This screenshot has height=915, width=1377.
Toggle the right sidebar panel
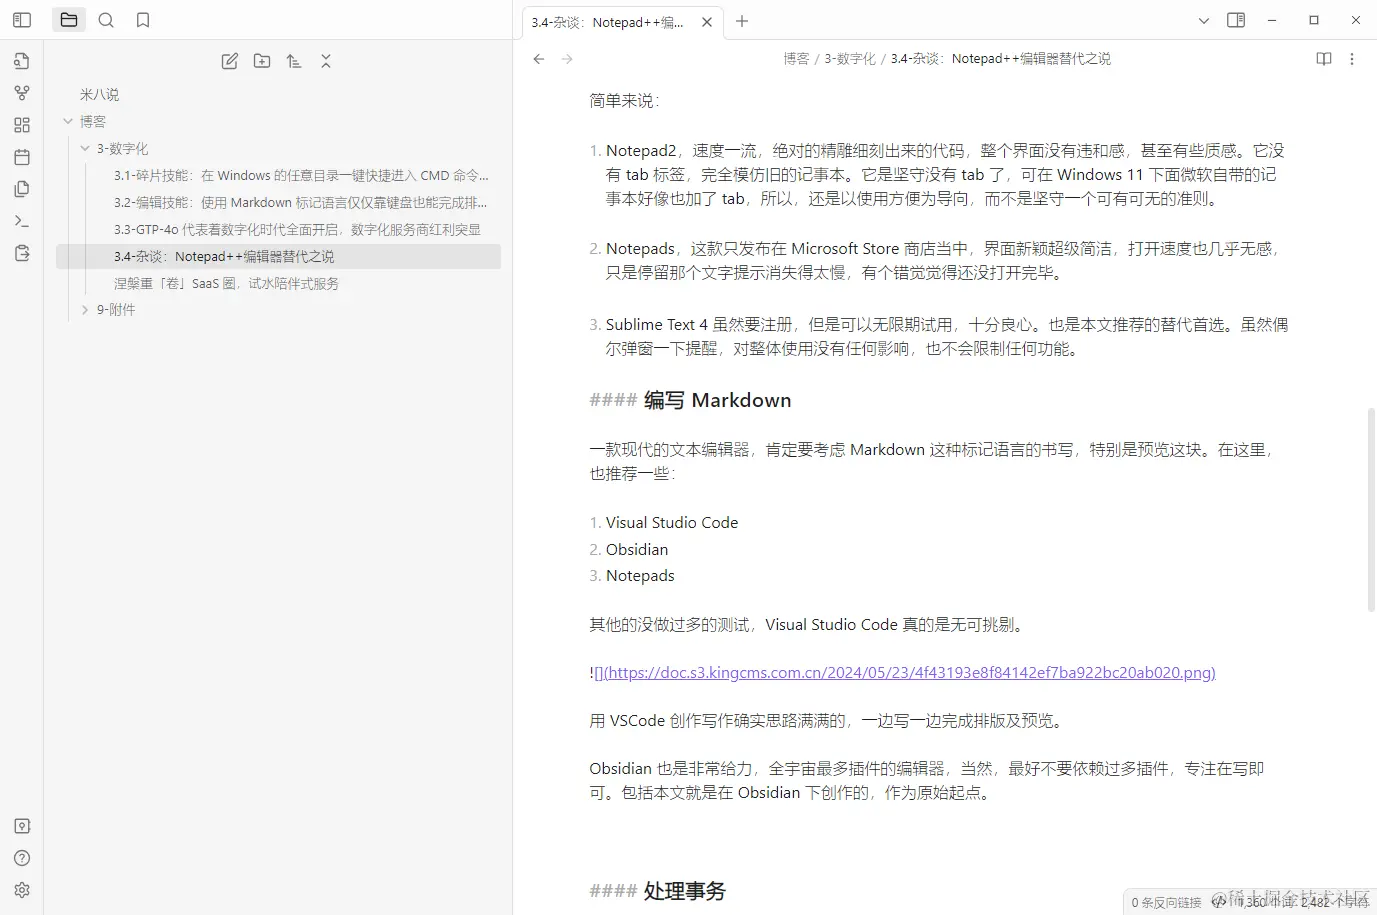click(x=1236, y=20)
